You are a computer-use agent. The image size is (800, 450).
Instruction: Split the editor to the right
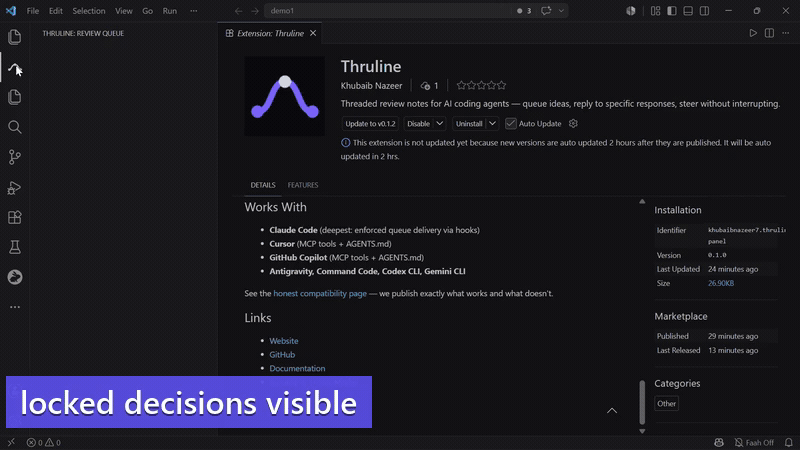(x=769, y=33)
